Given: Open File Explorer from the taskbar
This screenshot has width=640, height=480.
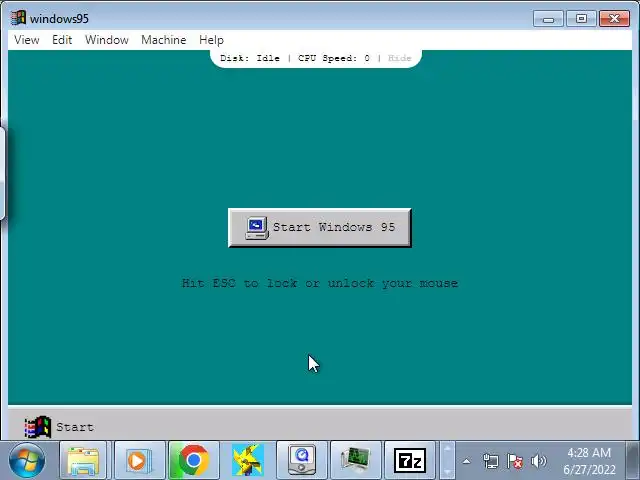Looking at the screenshot, I should coord(83,461).
